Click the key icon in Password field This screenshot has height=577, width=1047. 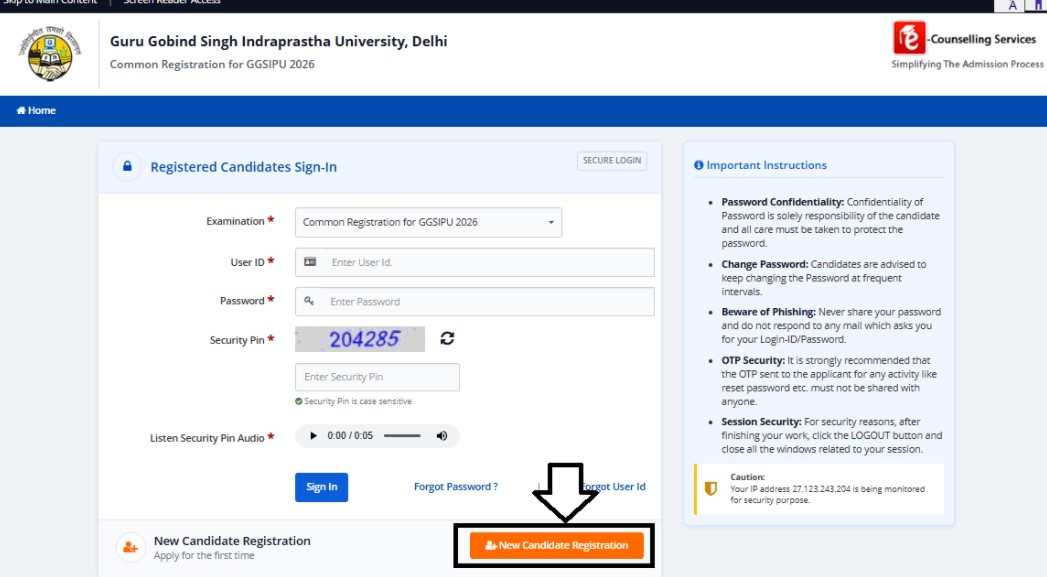point(309,301)
